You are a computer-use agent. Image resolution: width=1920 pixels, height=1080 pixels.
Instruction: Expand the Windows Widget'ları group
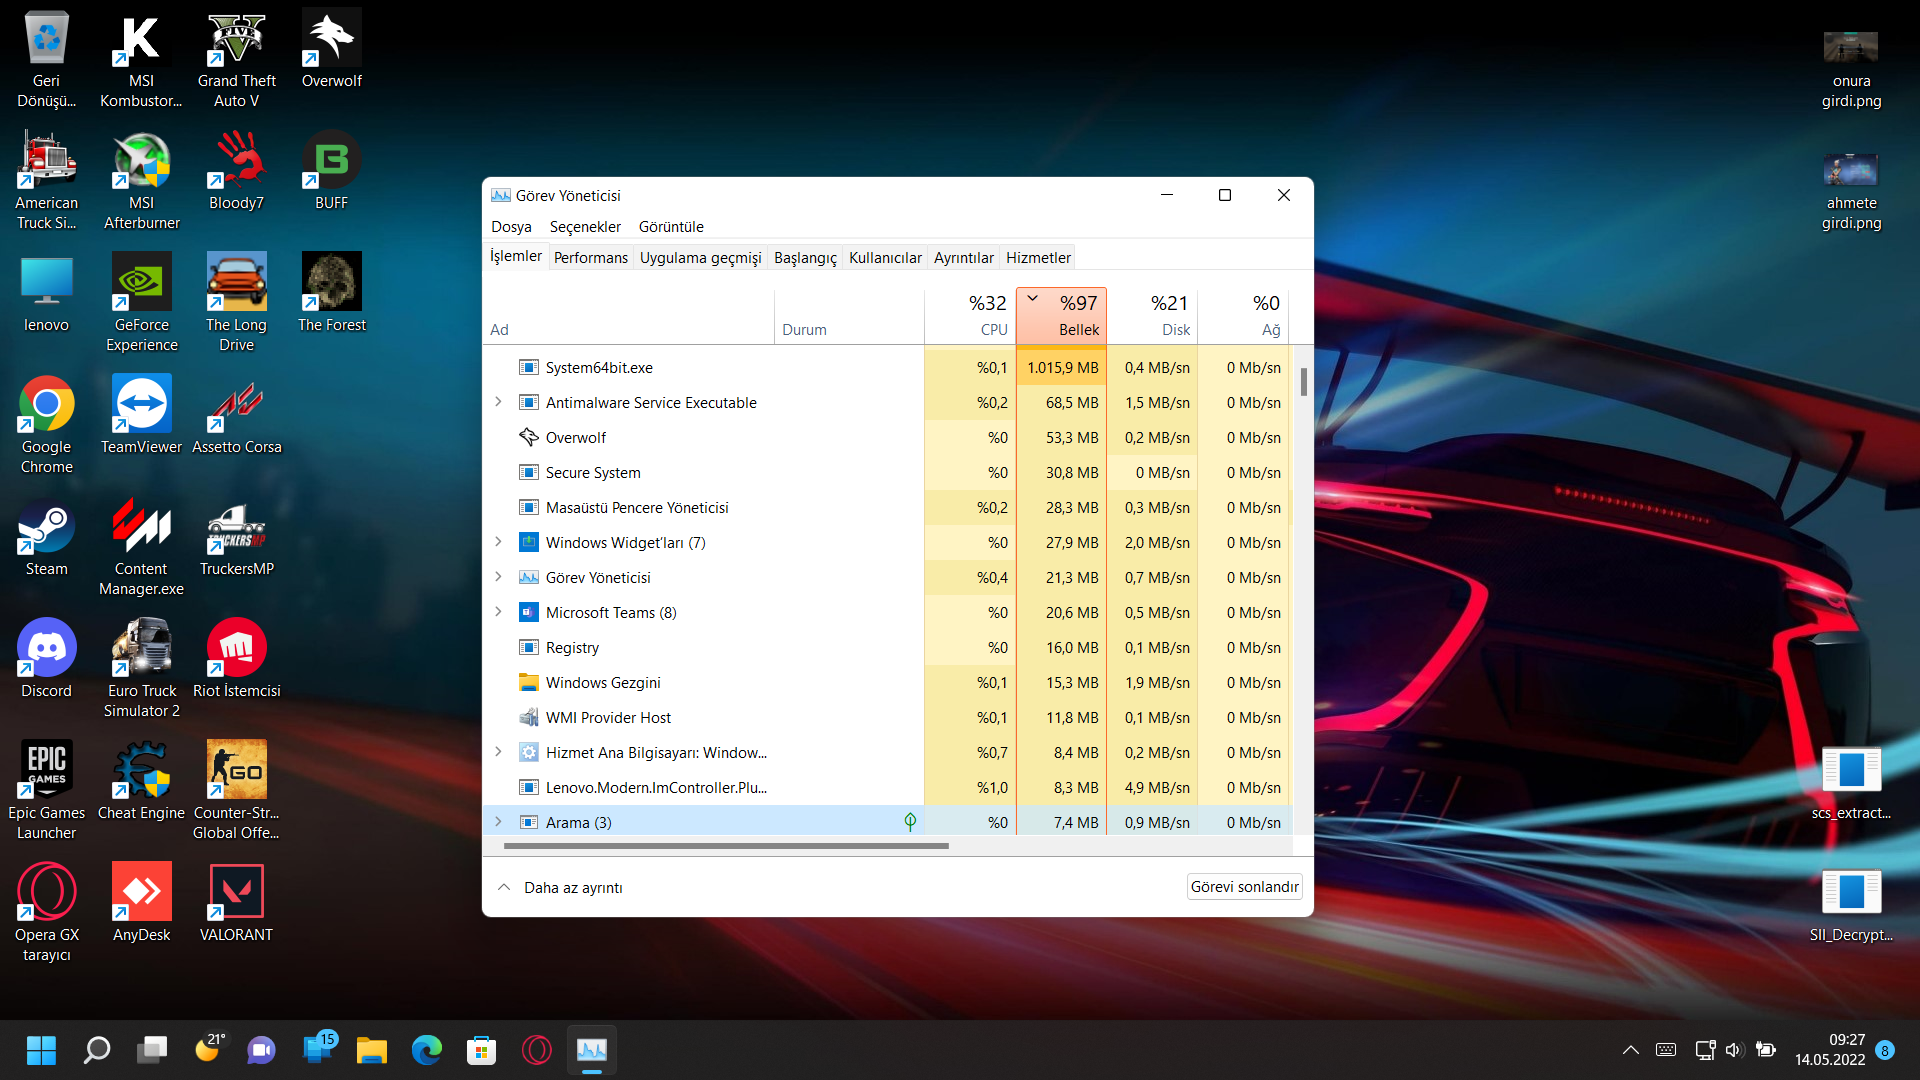pyautogui.click(x=498, y=542)
